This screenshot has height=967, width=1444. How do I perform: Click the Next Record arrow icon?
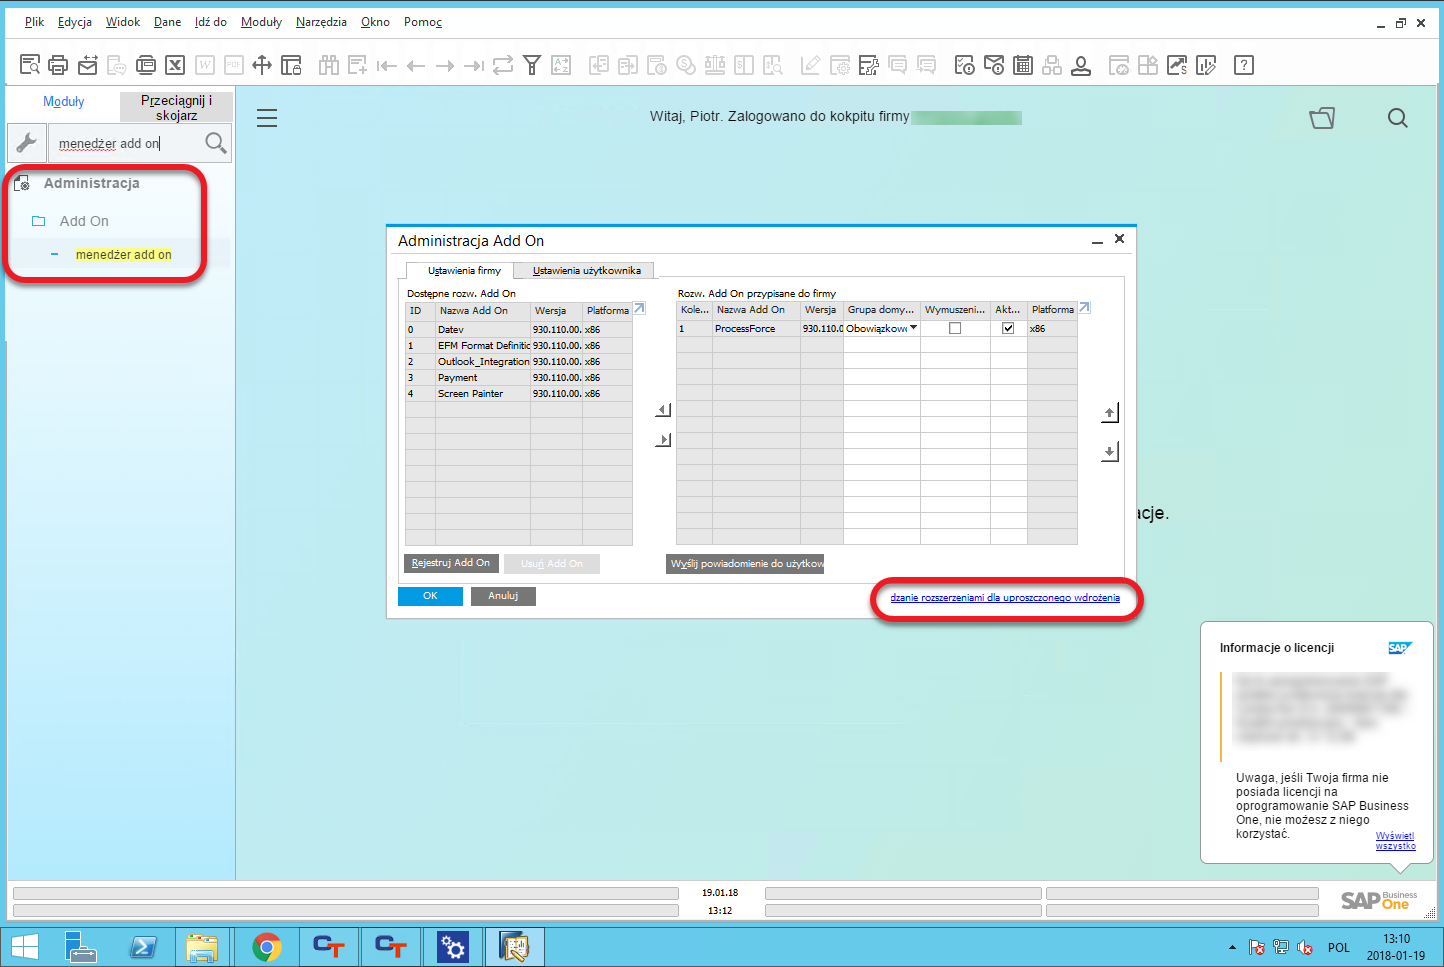click(444, 65)
